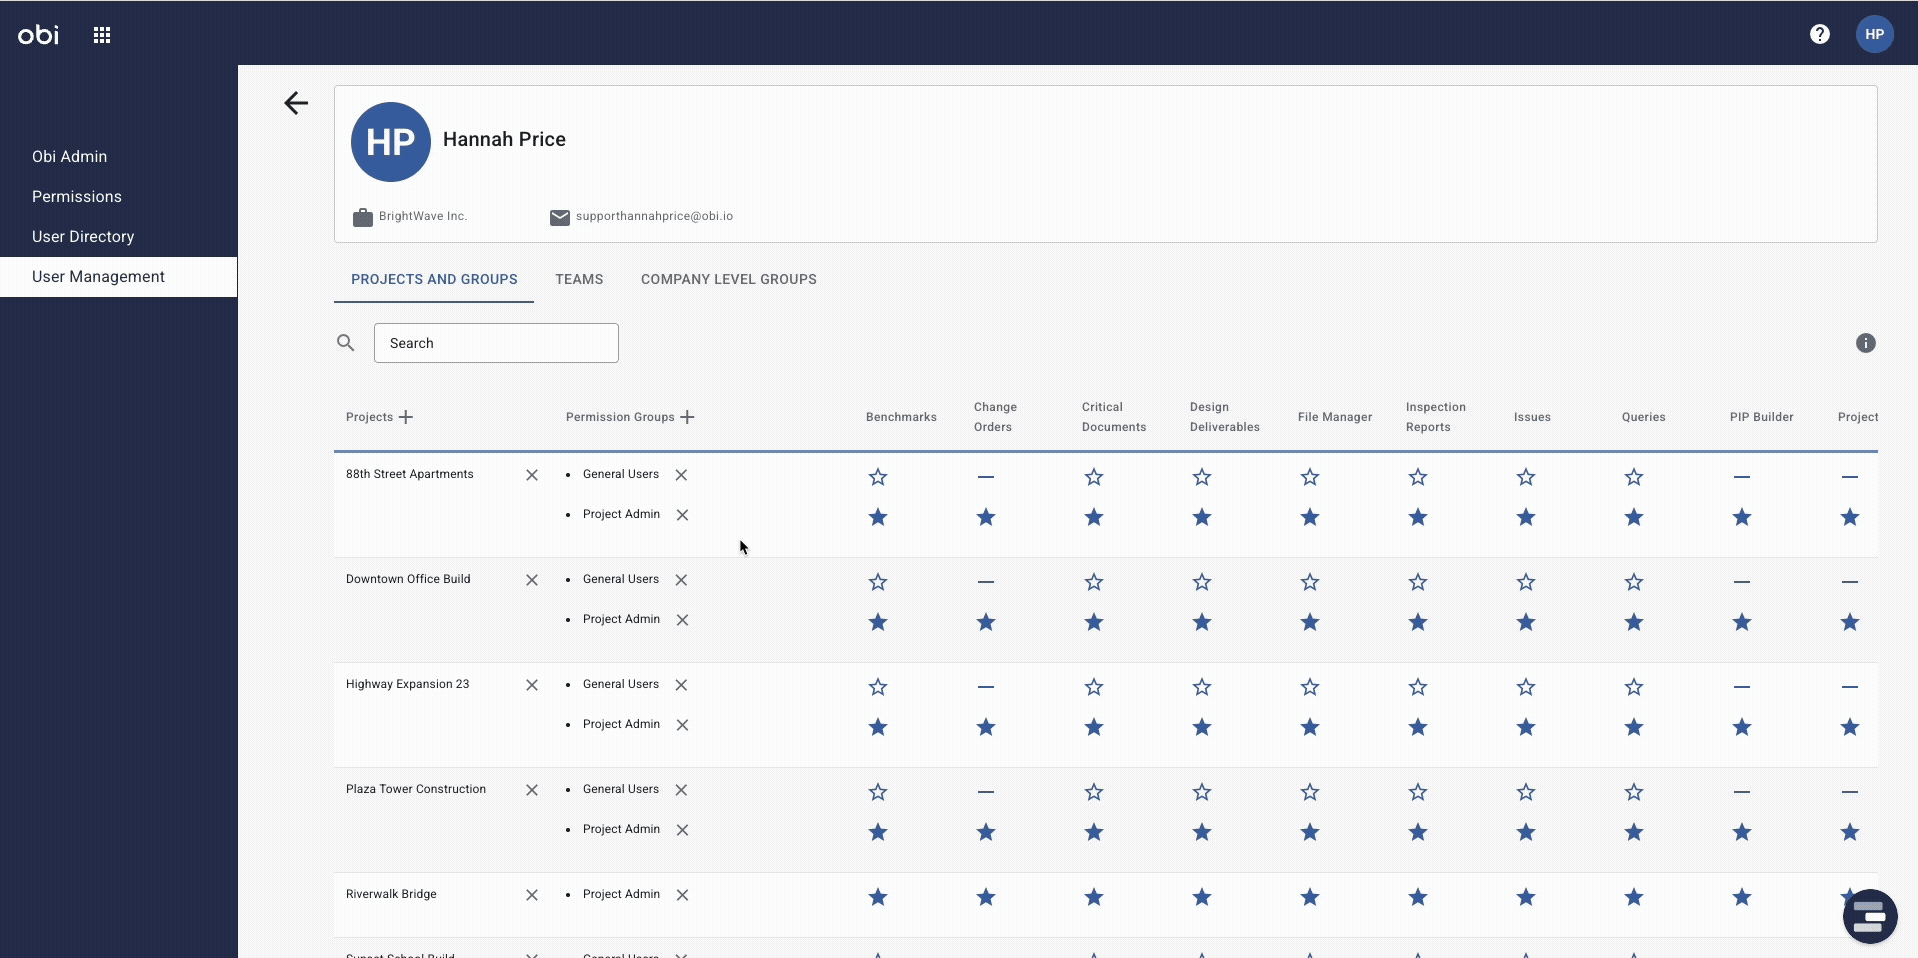Remove the Highway Expansion 23 project
This screenshot has width=1918, height=958.
[532, 685]
